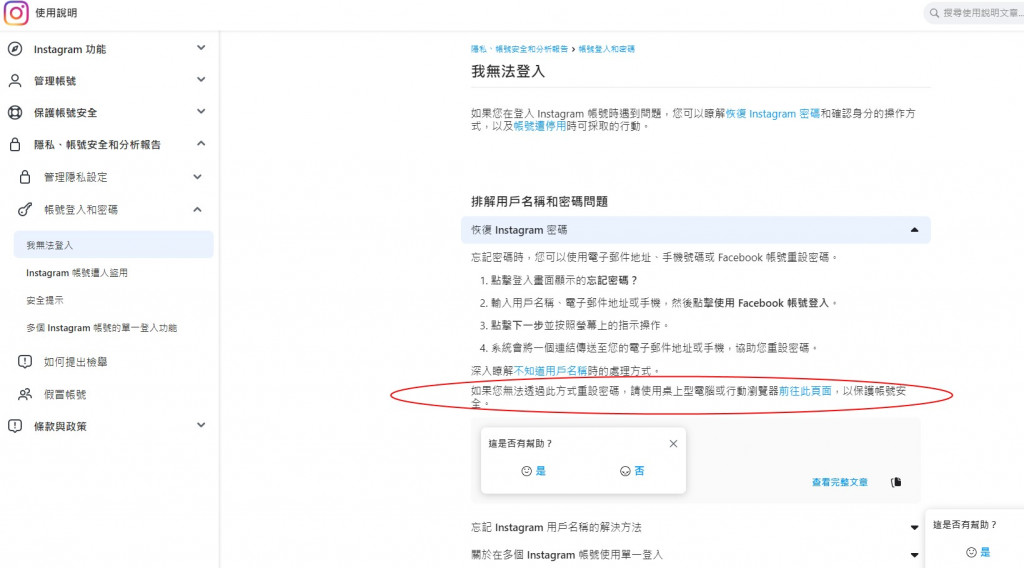Click the 我無法登入 page heading
Screen dimensions: 1024x568
(x=508, y=71)
